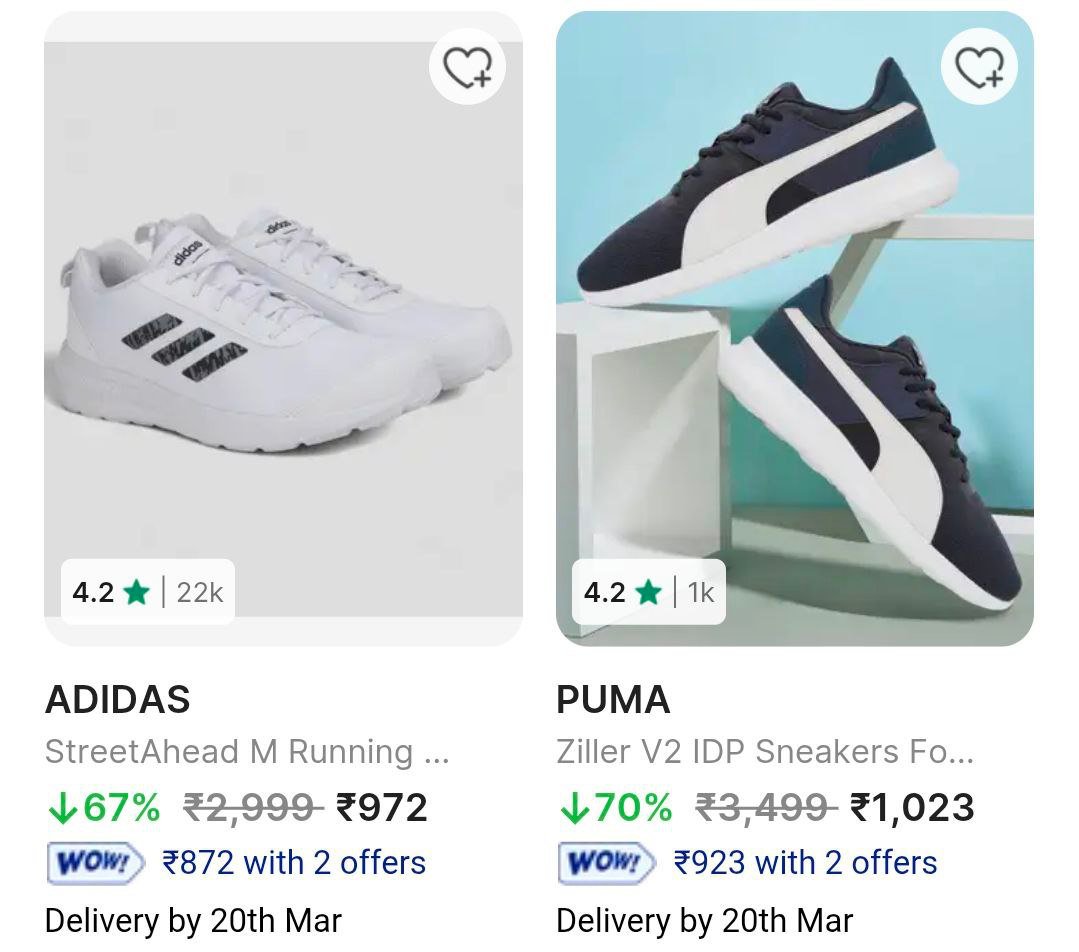Screen dimensions: 1079x952
Task: Tap Delivery by 20th Mar under ADIDAS
Action: click(194, 919)
